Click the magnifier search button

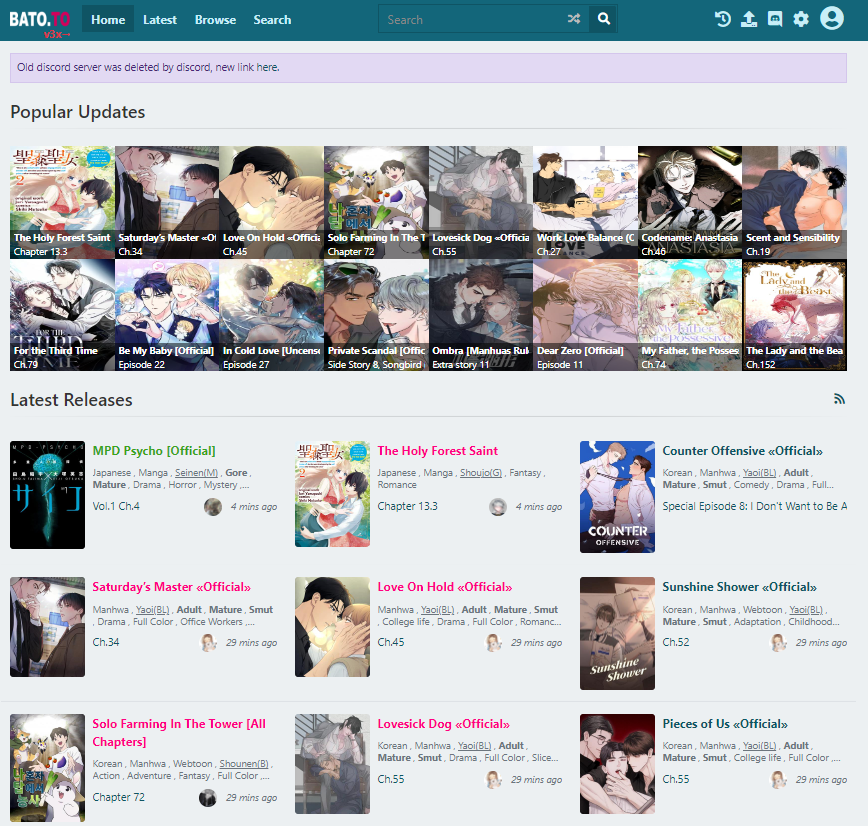603,19
